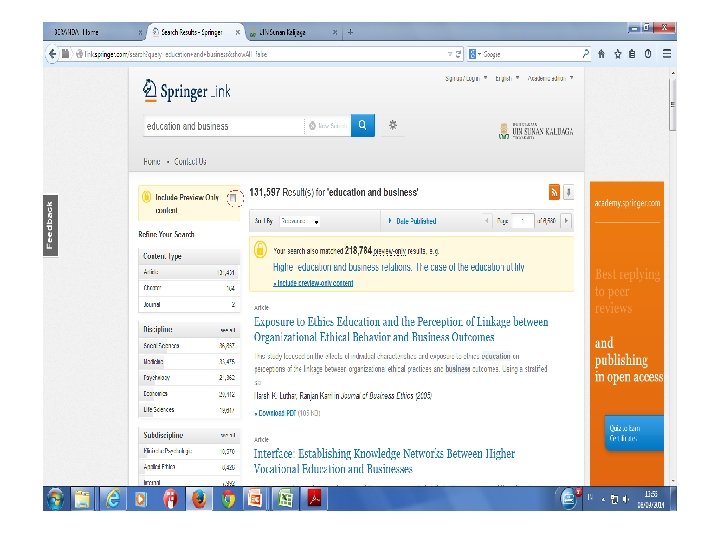Click see all in Discipline panel

228,330
